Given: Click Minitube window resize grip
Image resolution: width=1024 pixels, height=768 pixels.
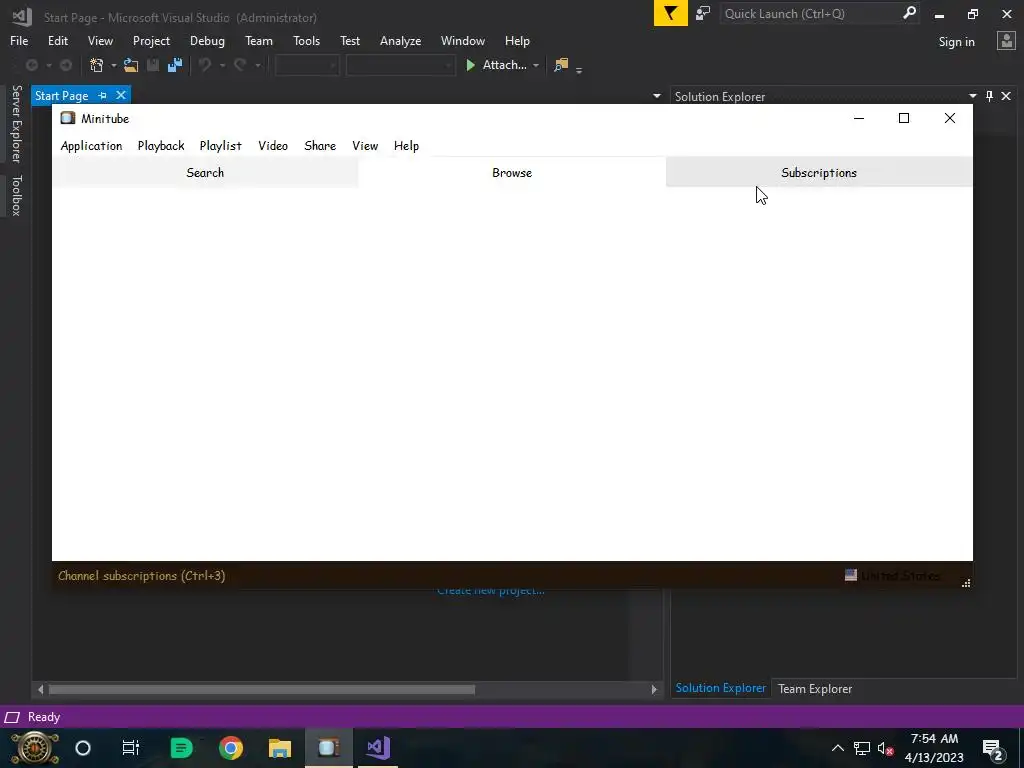Looking at the screenshot, I should (x=966, y=583).
